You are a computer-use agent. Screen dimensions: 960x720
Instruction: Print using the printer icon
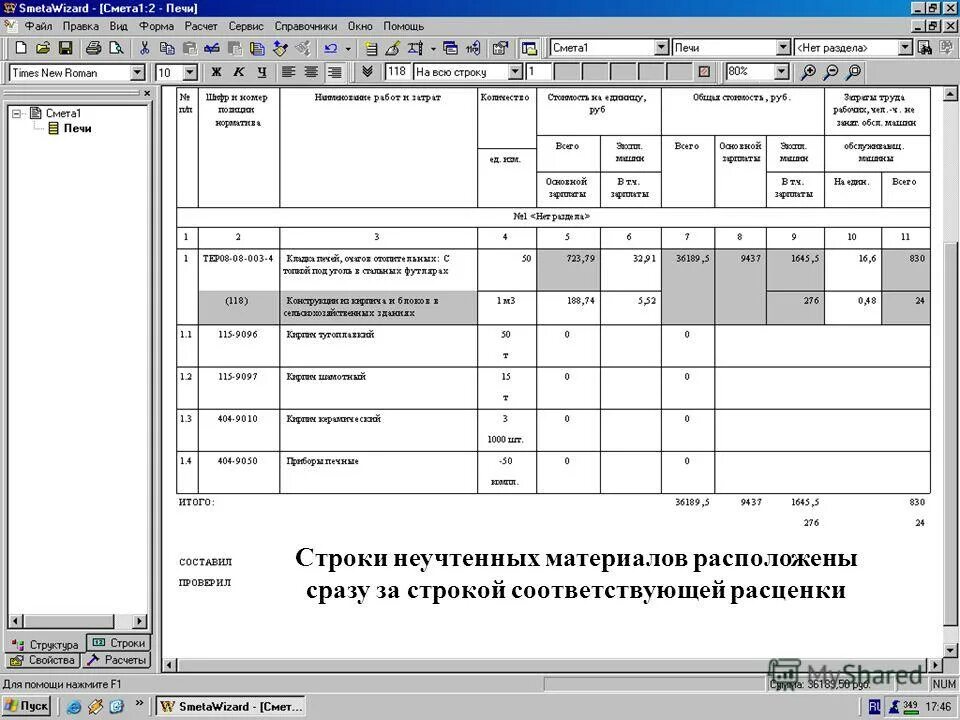tap(93, 48)
